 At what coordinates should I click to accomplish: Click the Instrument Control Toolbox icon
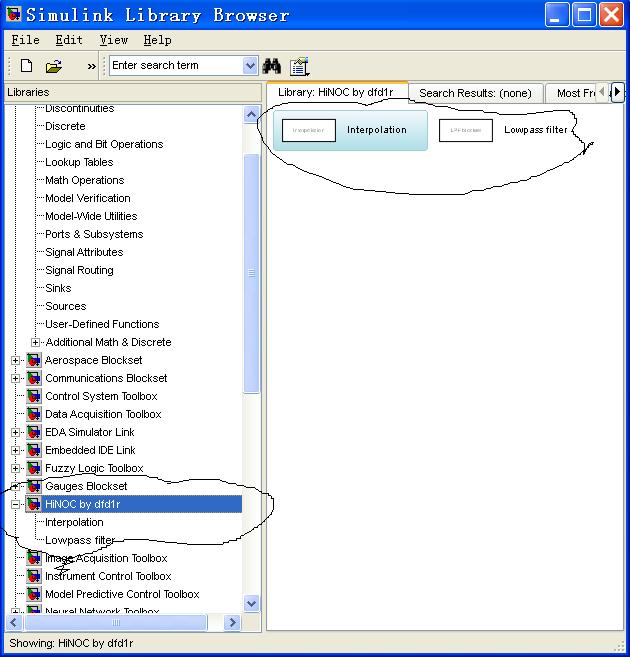(34, 577)
